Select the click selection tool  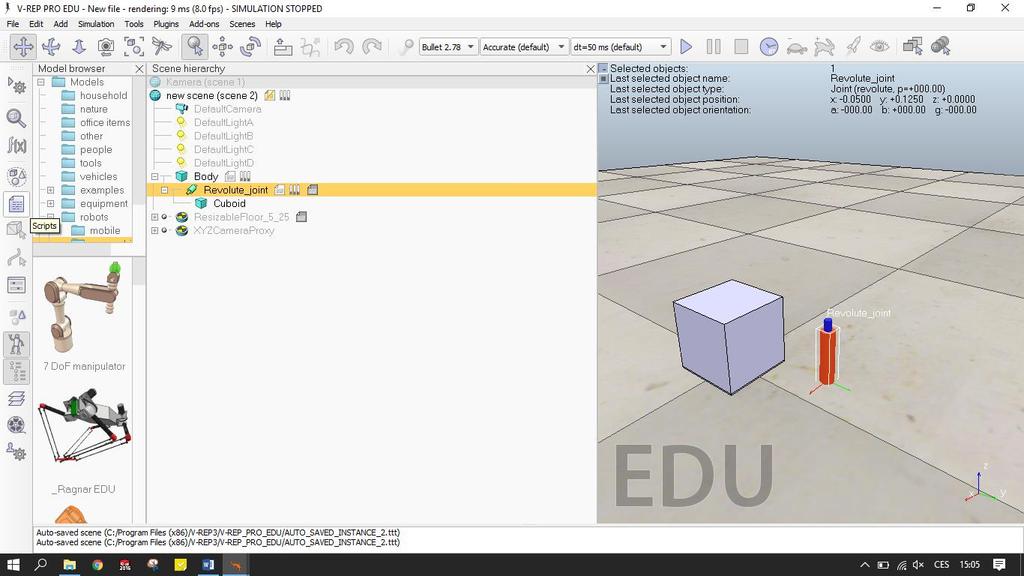(194, 46)
